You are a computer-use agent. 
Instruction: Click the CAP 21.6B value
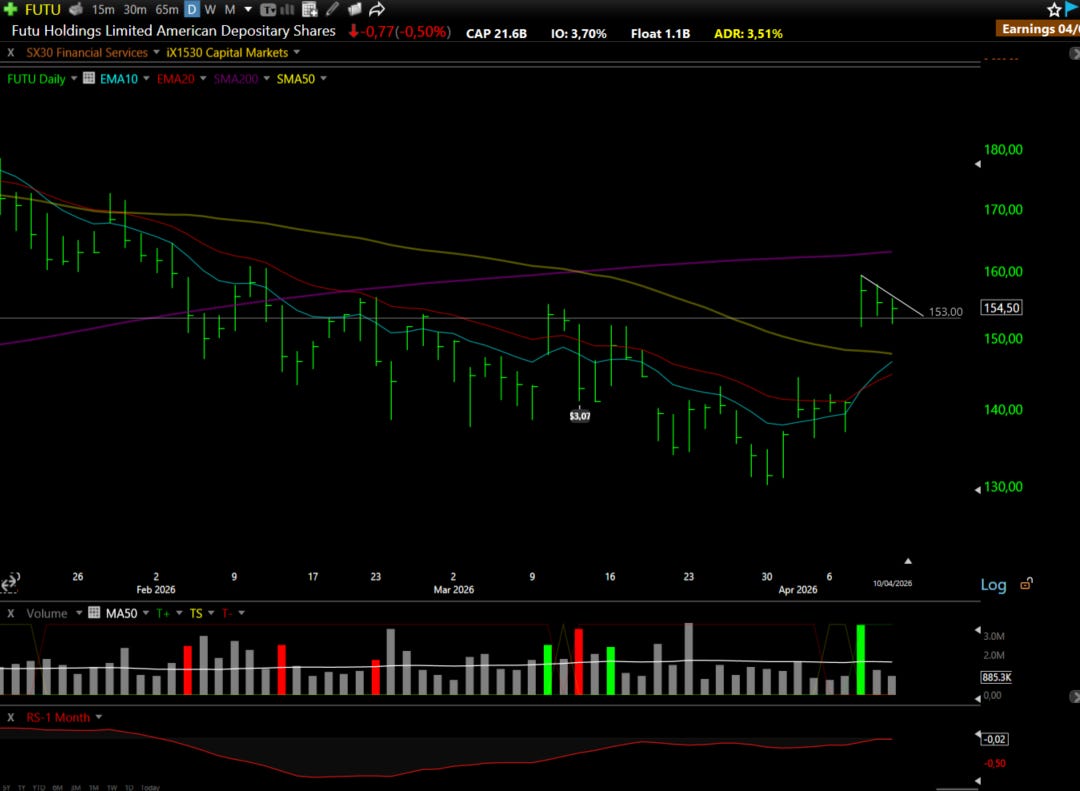click(496, 33)
